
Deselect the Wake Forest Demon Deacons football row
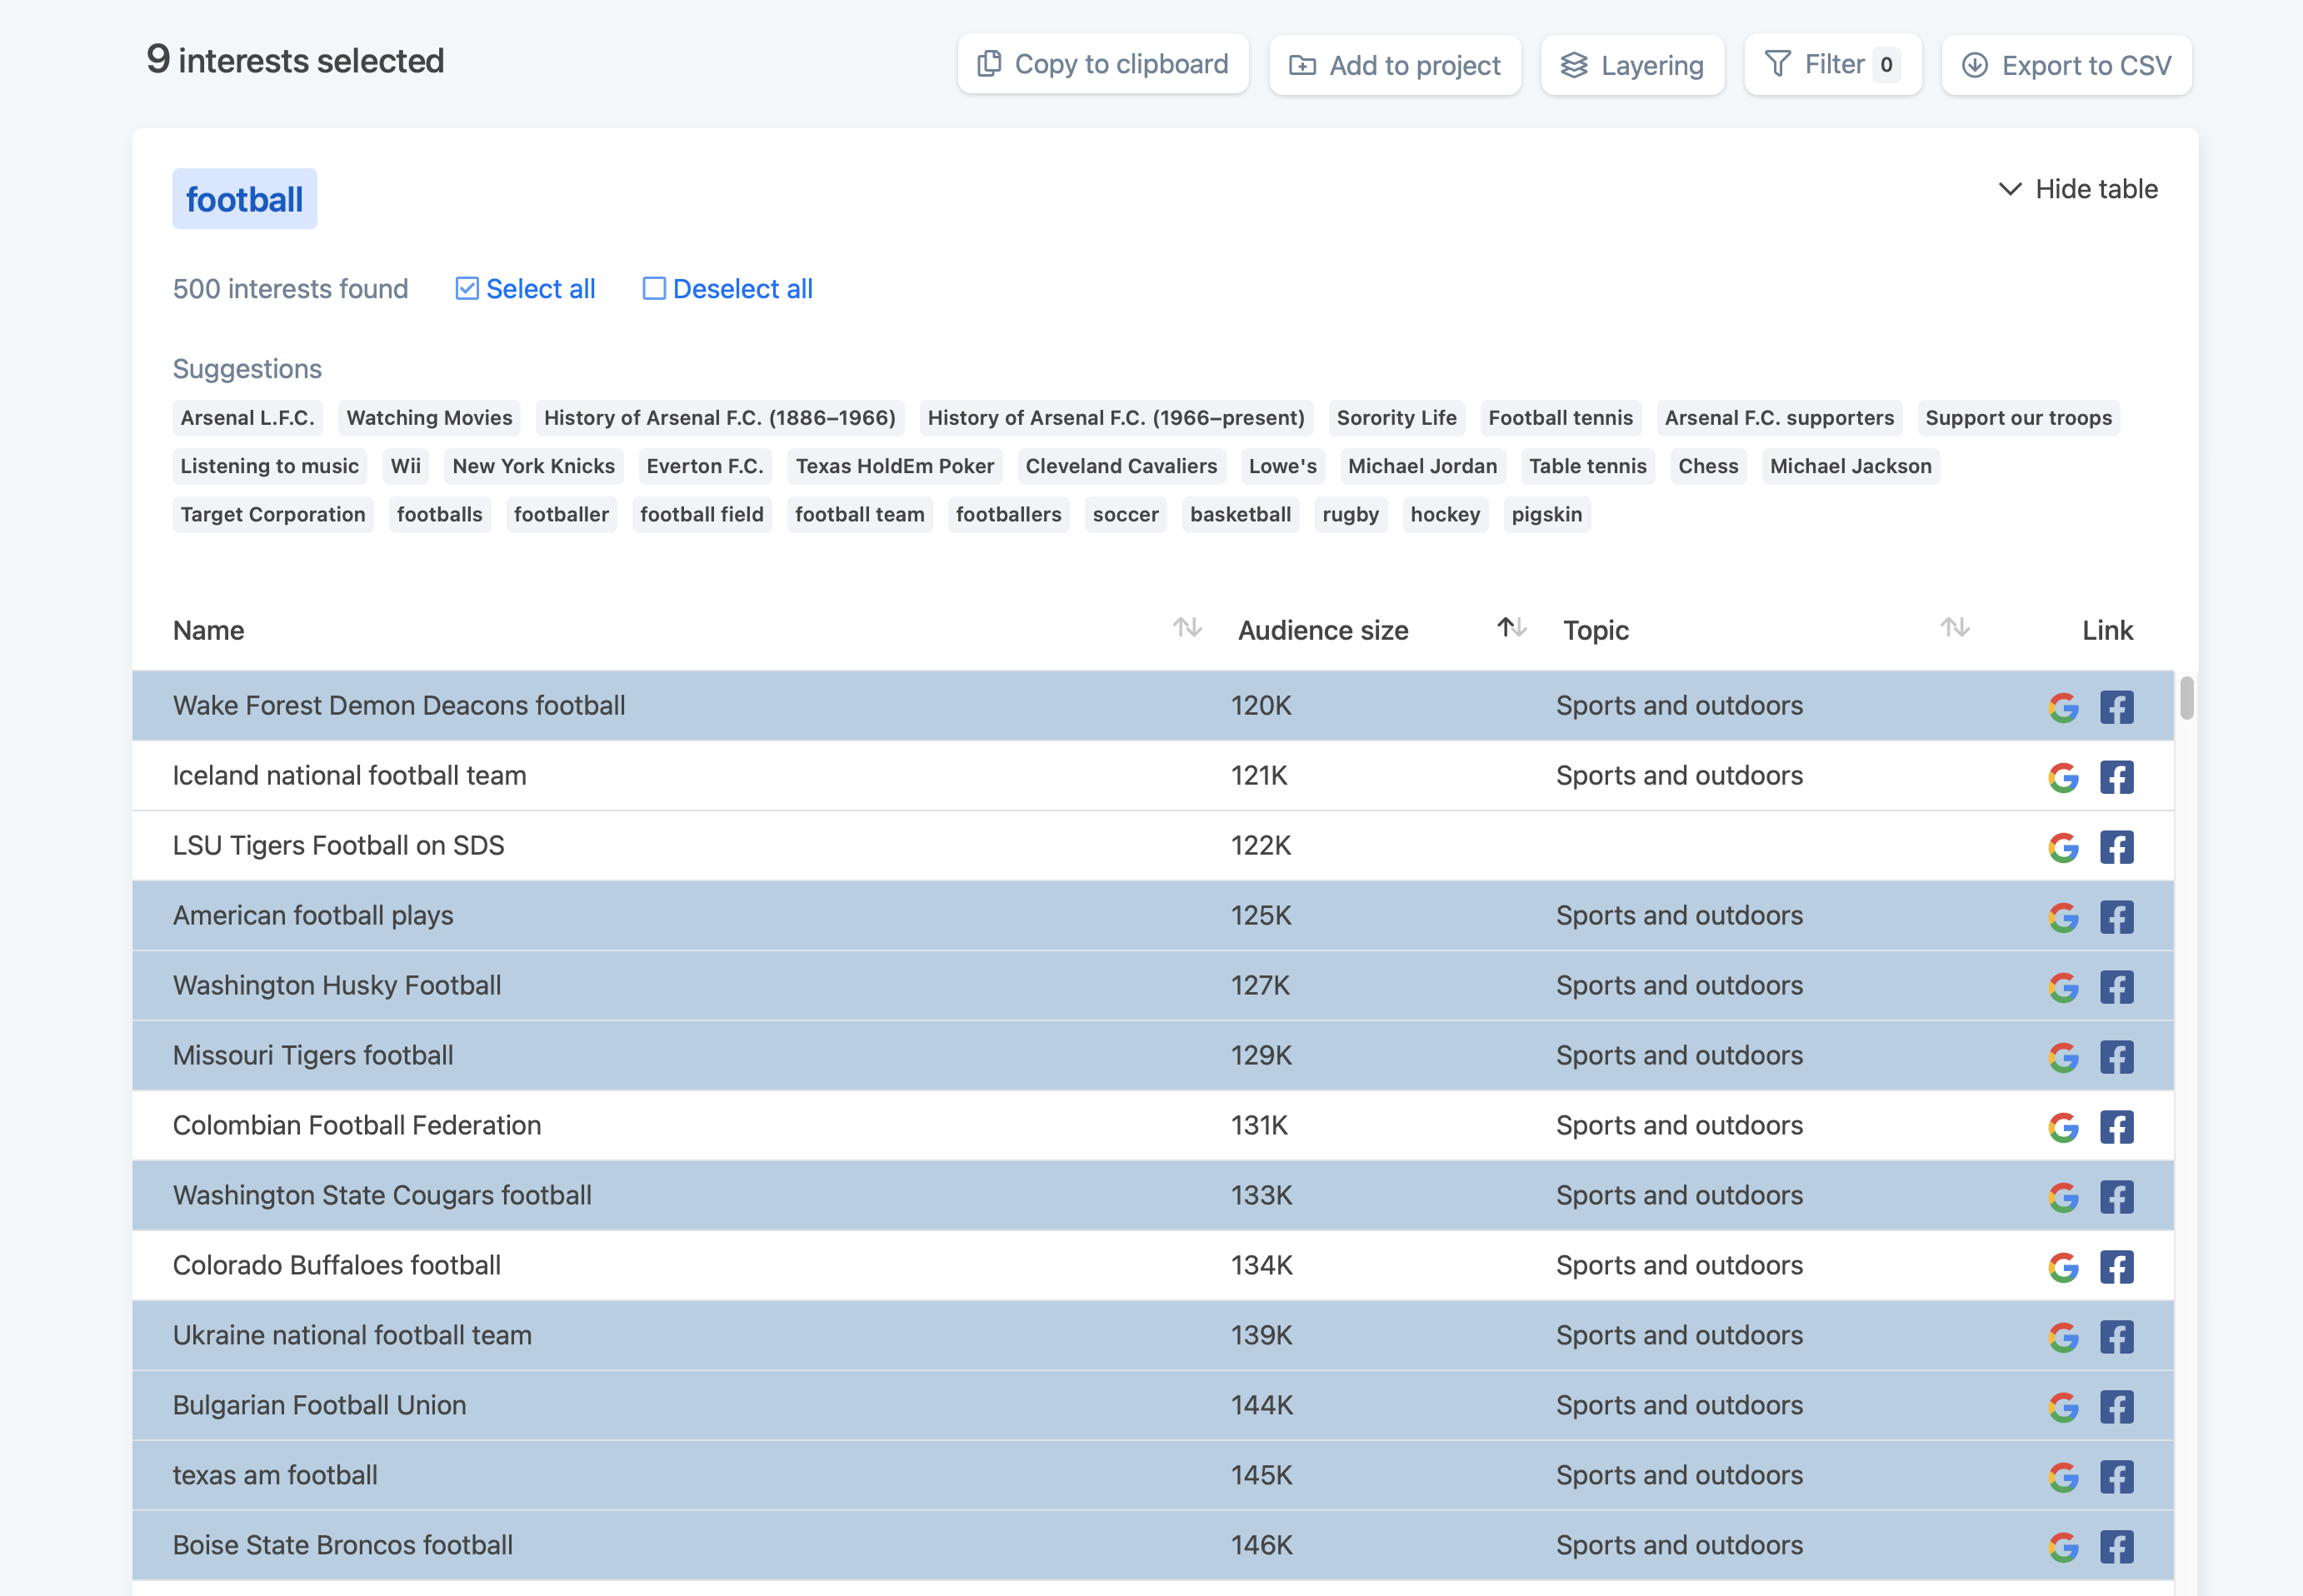1153,705
